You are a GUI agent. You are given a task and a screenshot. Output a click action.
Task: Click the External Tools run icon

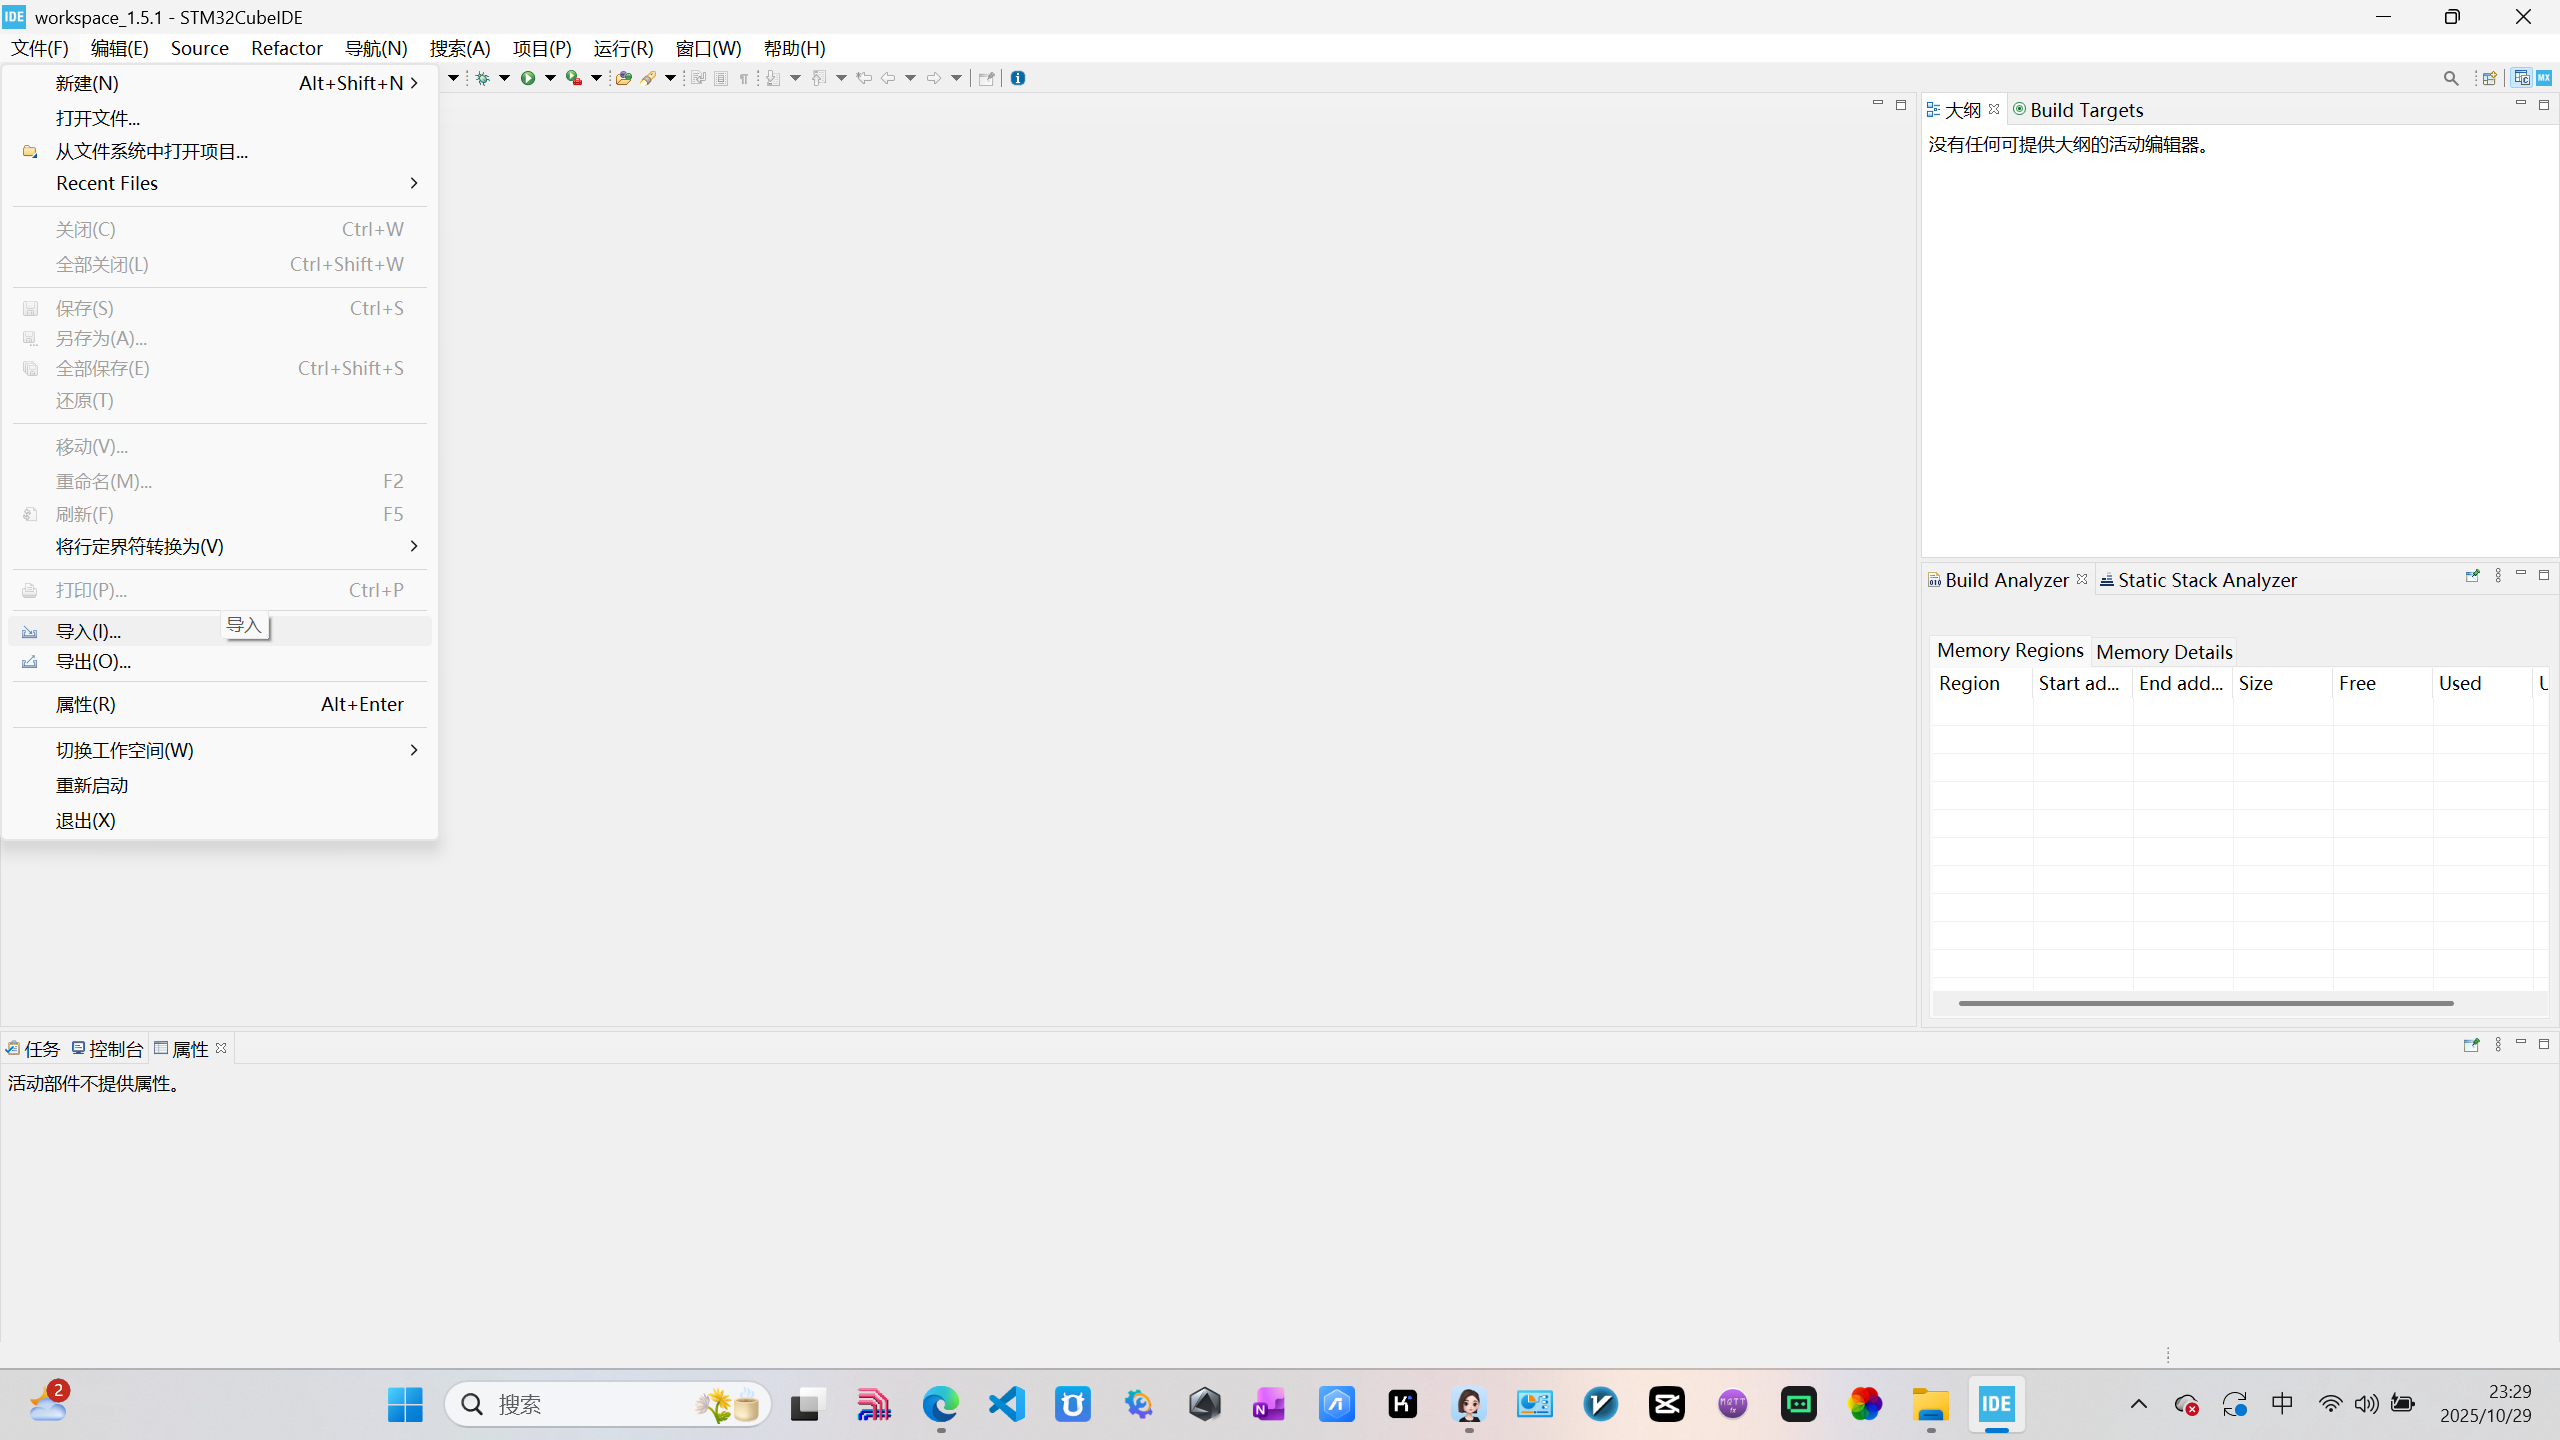tap(574, 78)
